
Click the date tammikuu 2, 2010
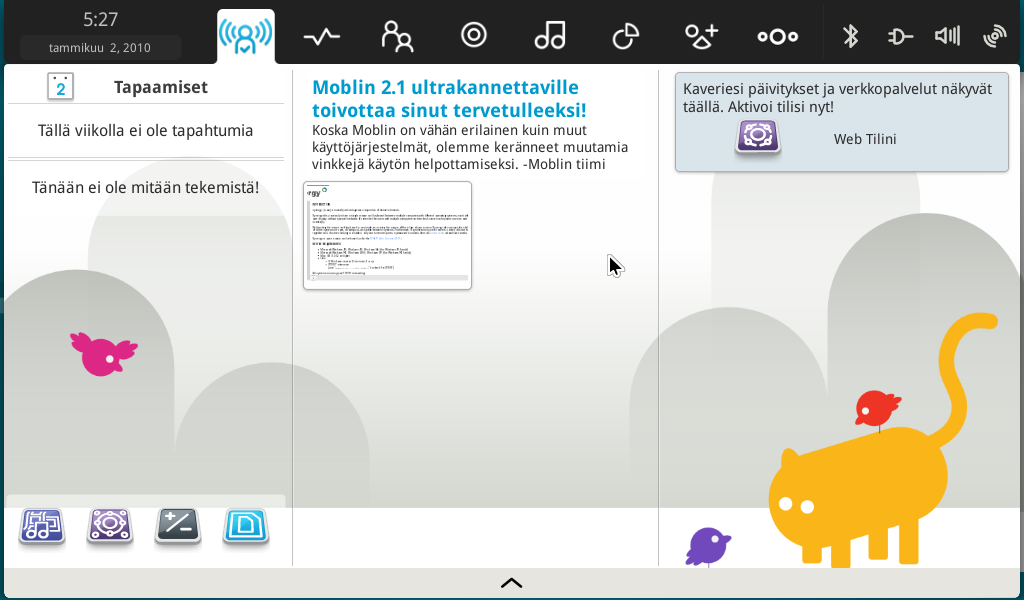[x=100, y=48]
